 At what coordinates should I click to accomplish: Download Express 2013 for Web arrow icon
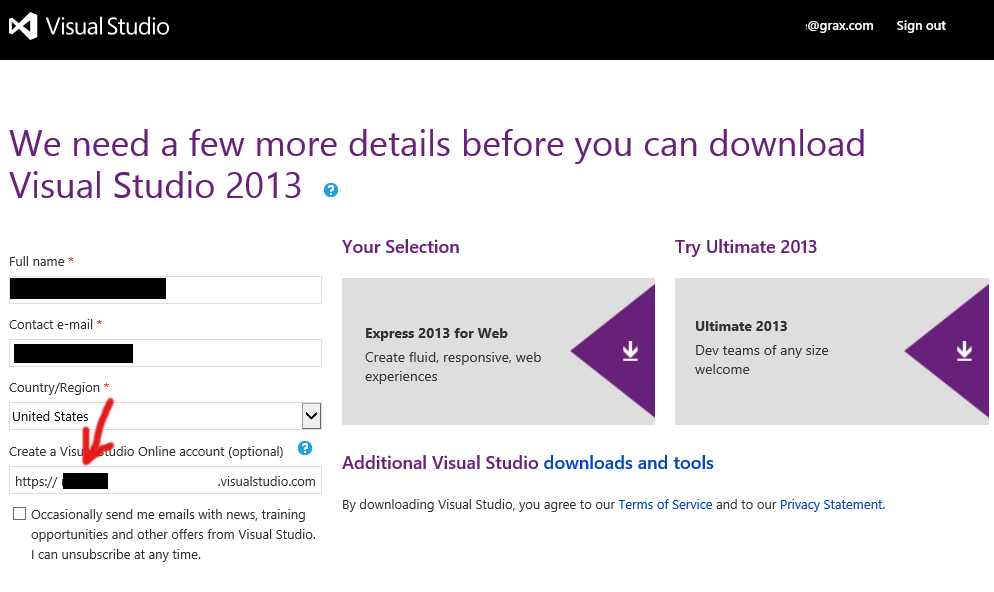coord(630,351)
